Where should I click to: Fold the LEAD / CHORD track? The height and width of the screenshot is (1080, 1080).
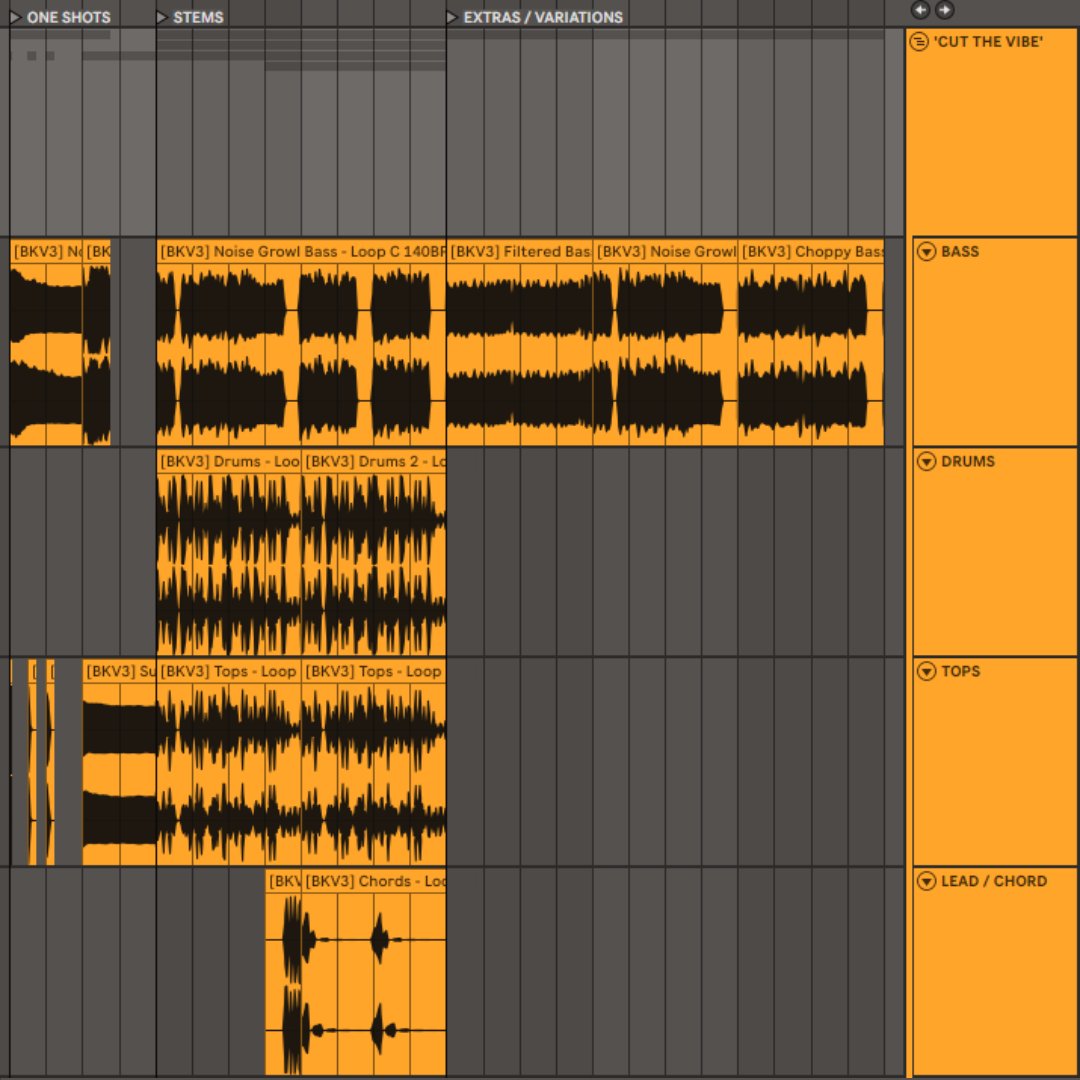coord(927,882)
